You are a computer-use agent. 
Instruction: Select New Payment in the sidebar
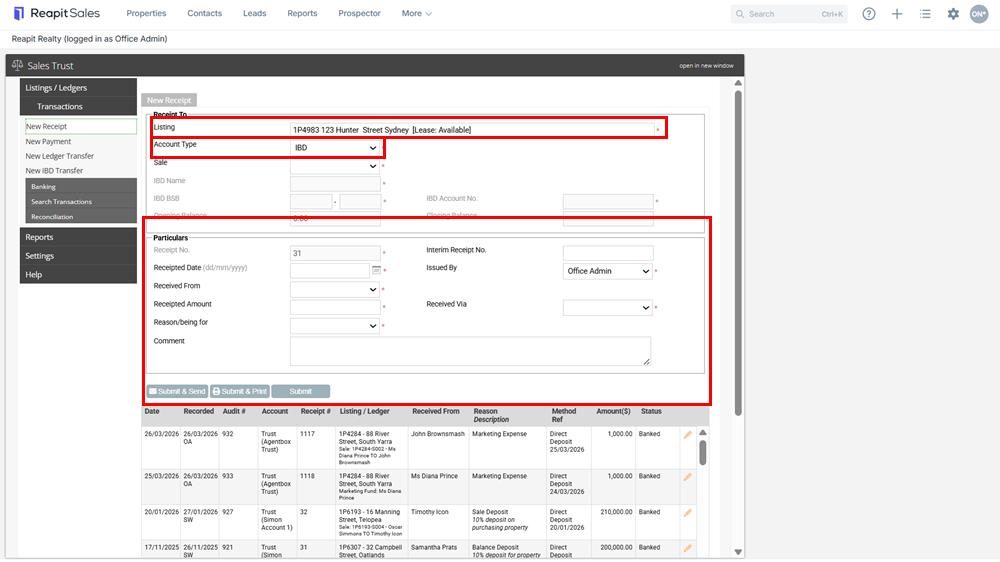(x=48, y=142)
